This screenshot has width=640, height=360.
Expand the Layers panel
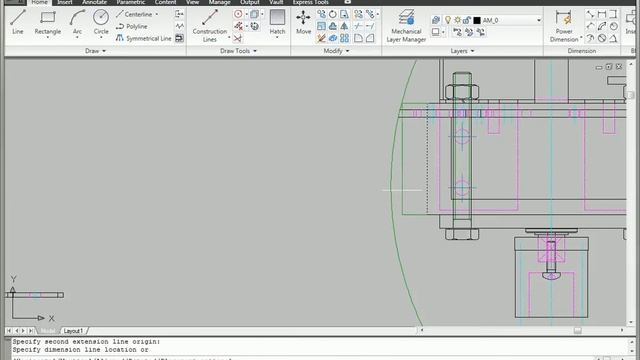[x=462, y=51]
